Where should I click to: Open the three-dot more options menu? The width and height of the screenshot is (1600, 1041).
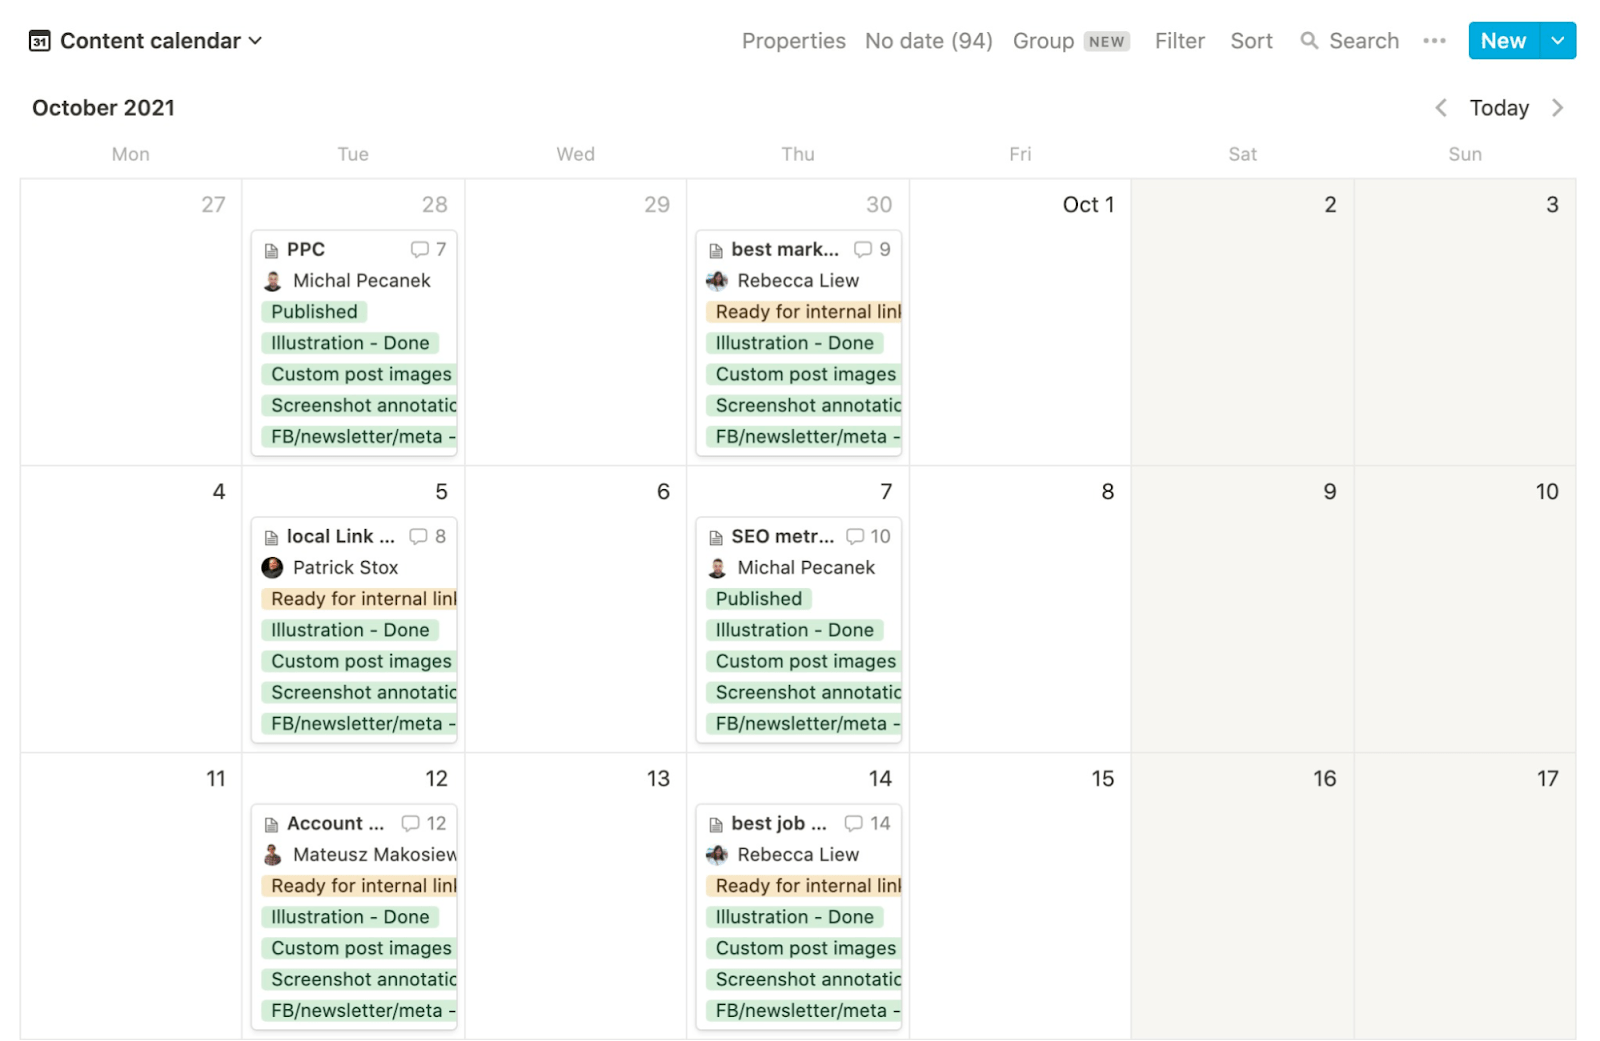pos(1434,41)
